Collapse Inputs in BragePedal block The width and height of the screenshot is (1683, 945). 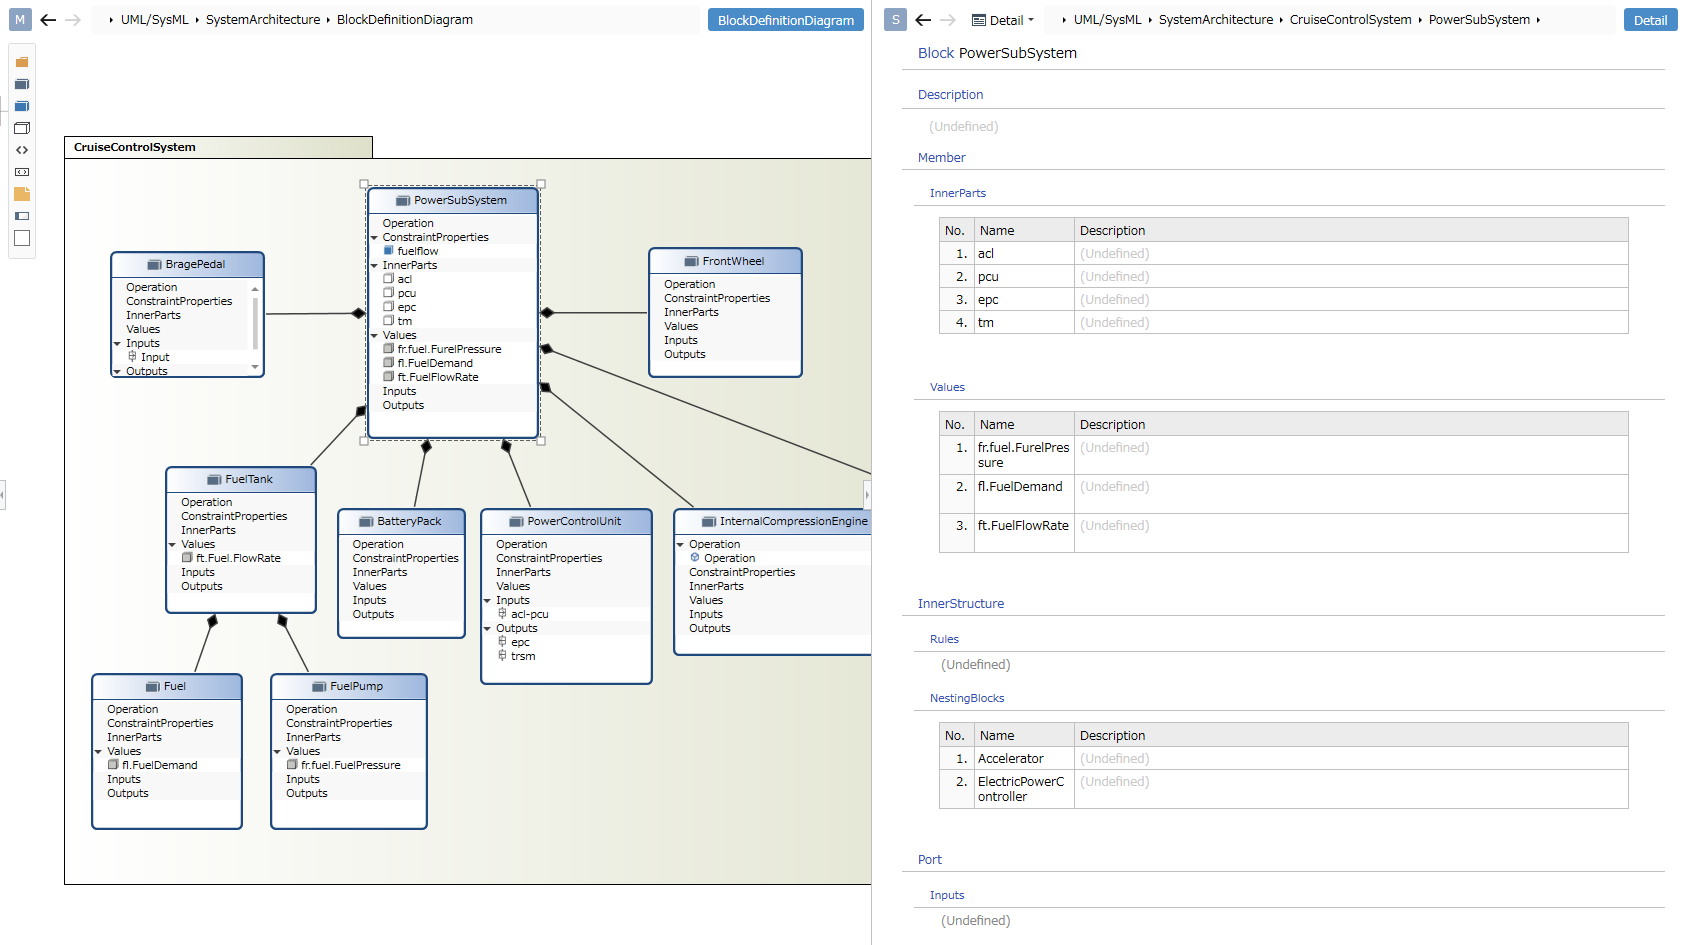coord(118,344)
